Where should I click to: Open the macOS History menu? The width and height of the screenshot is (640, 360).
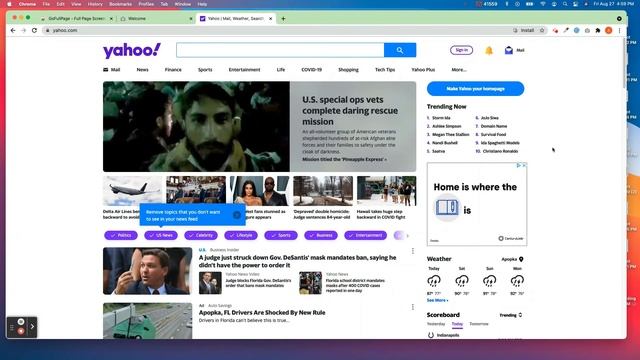click(95, 4)
